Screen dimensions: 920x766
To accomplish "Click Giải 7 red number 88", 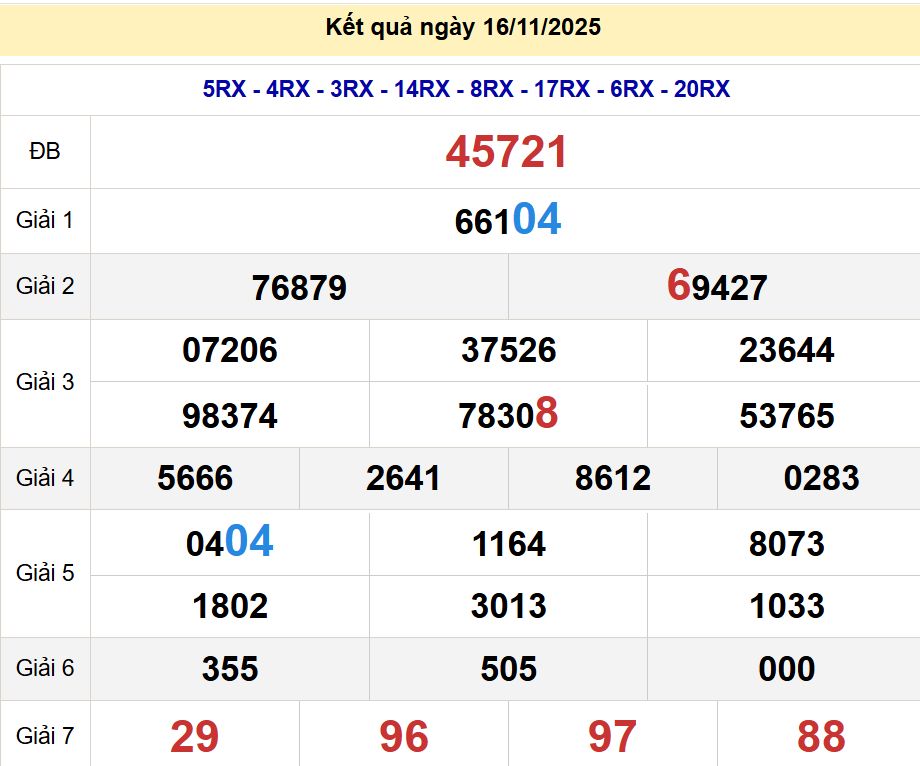I will [821, 737].
